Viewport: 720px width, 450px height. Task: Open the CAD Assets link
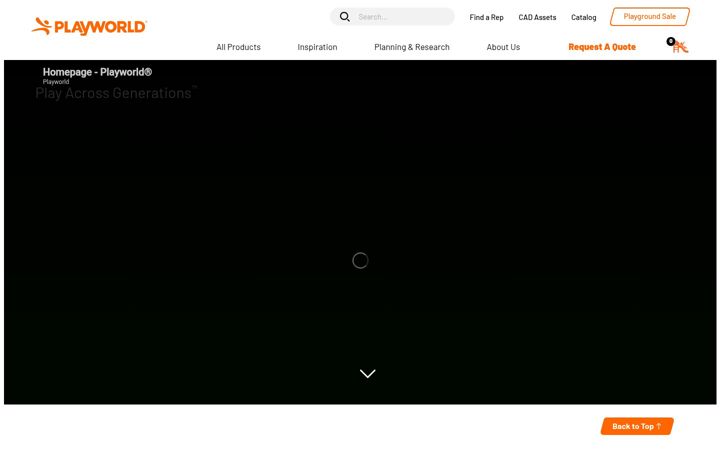click(x=537, y=17)
